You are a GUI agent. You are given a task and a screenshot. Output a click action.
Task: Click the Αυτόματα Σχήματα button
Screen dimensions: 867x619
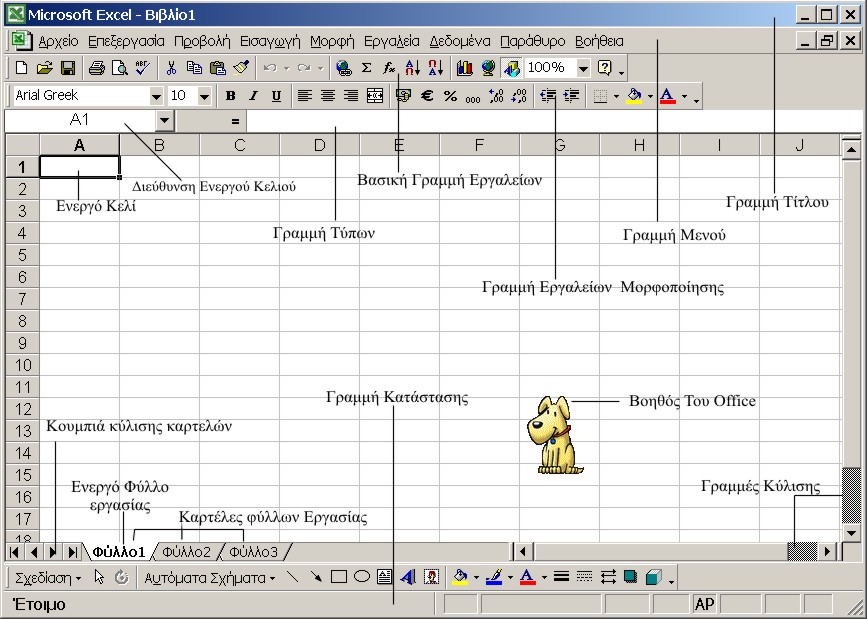[x=209, y=577]
